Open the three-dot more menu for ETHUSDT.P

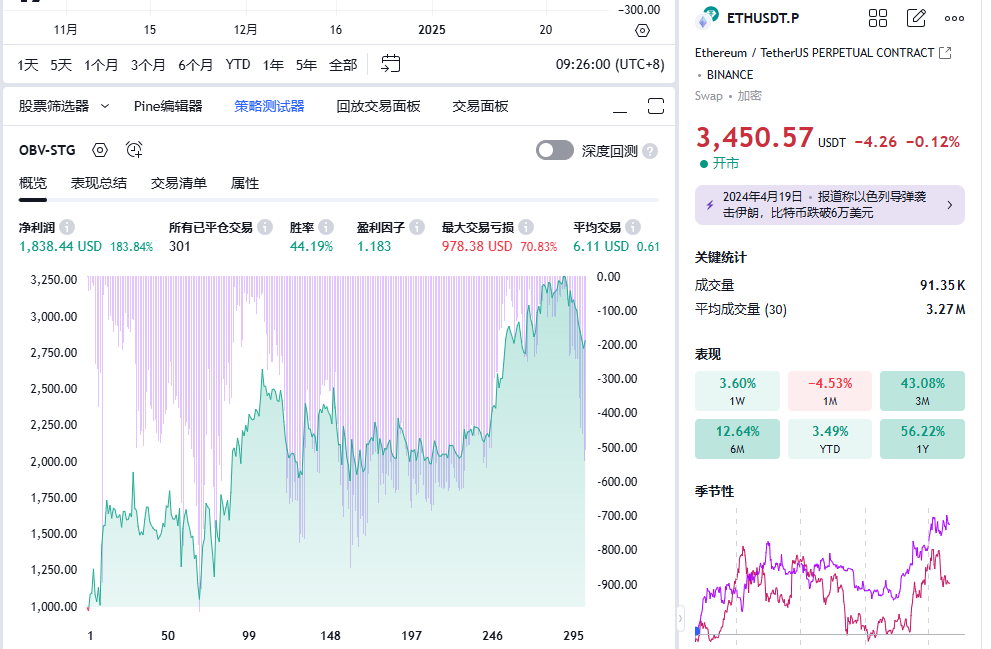click(954, 18)
